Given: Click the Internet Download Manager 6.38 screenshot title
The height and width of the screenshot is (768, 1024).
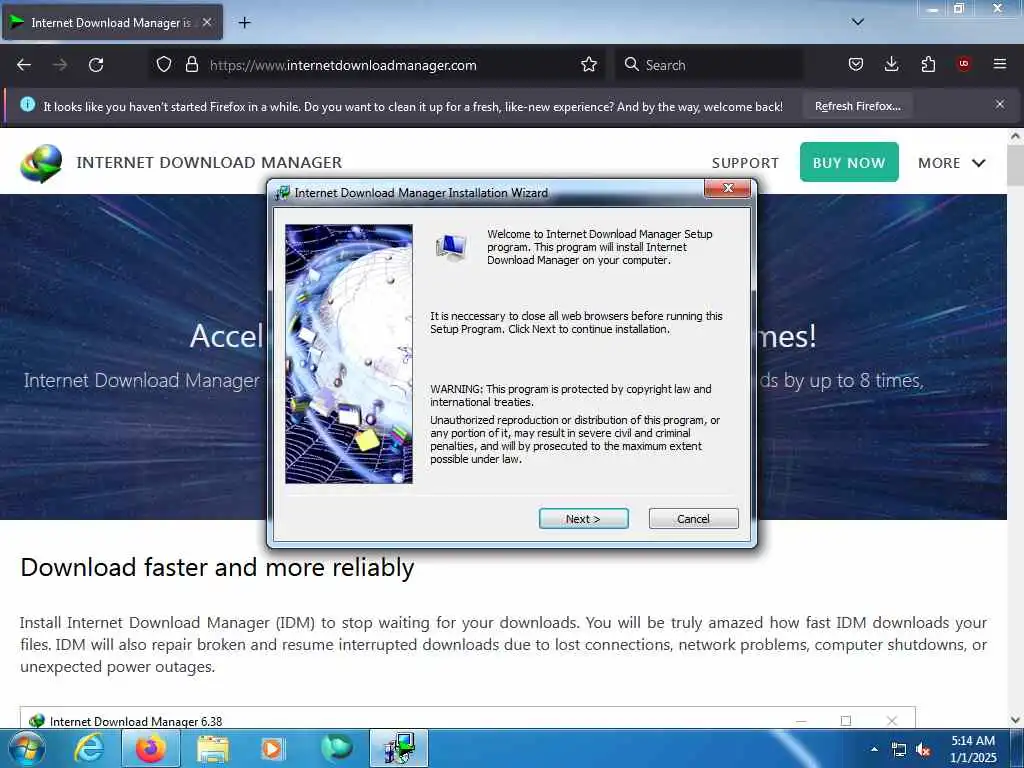Looking at the screenshot, I should [136, 721].
